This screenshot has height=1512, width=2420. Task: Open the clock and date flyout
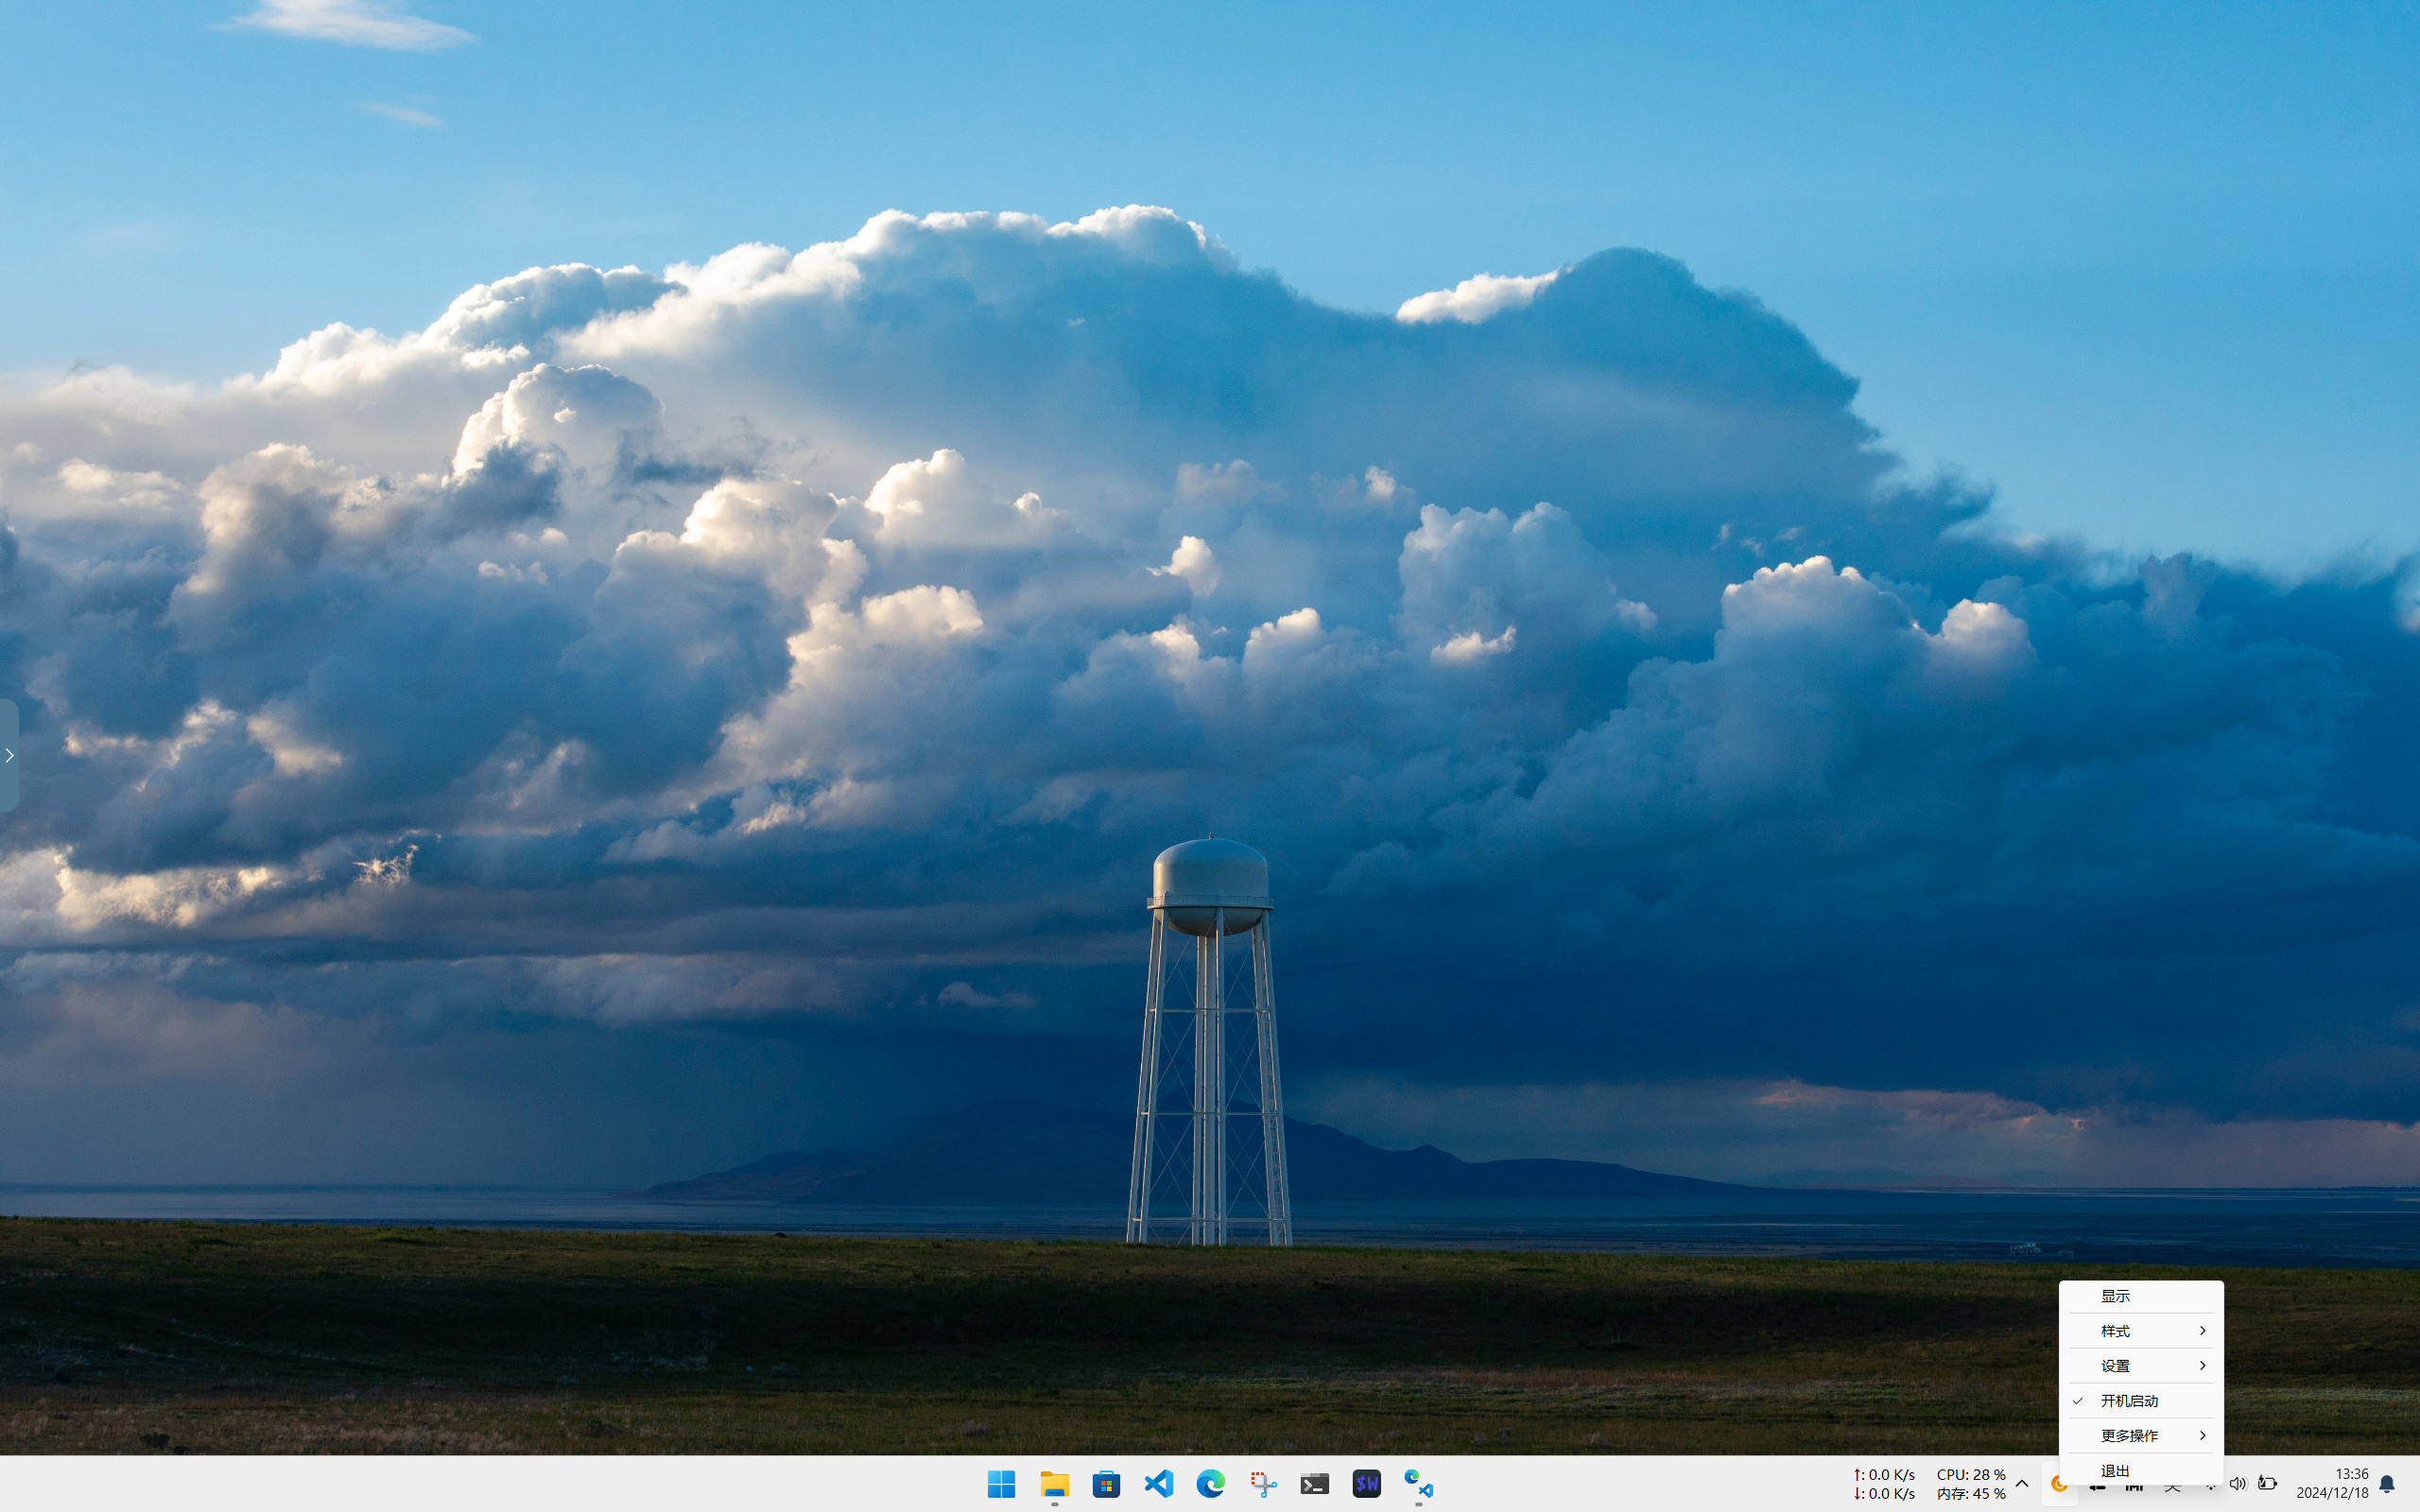click(2332, 1484)
